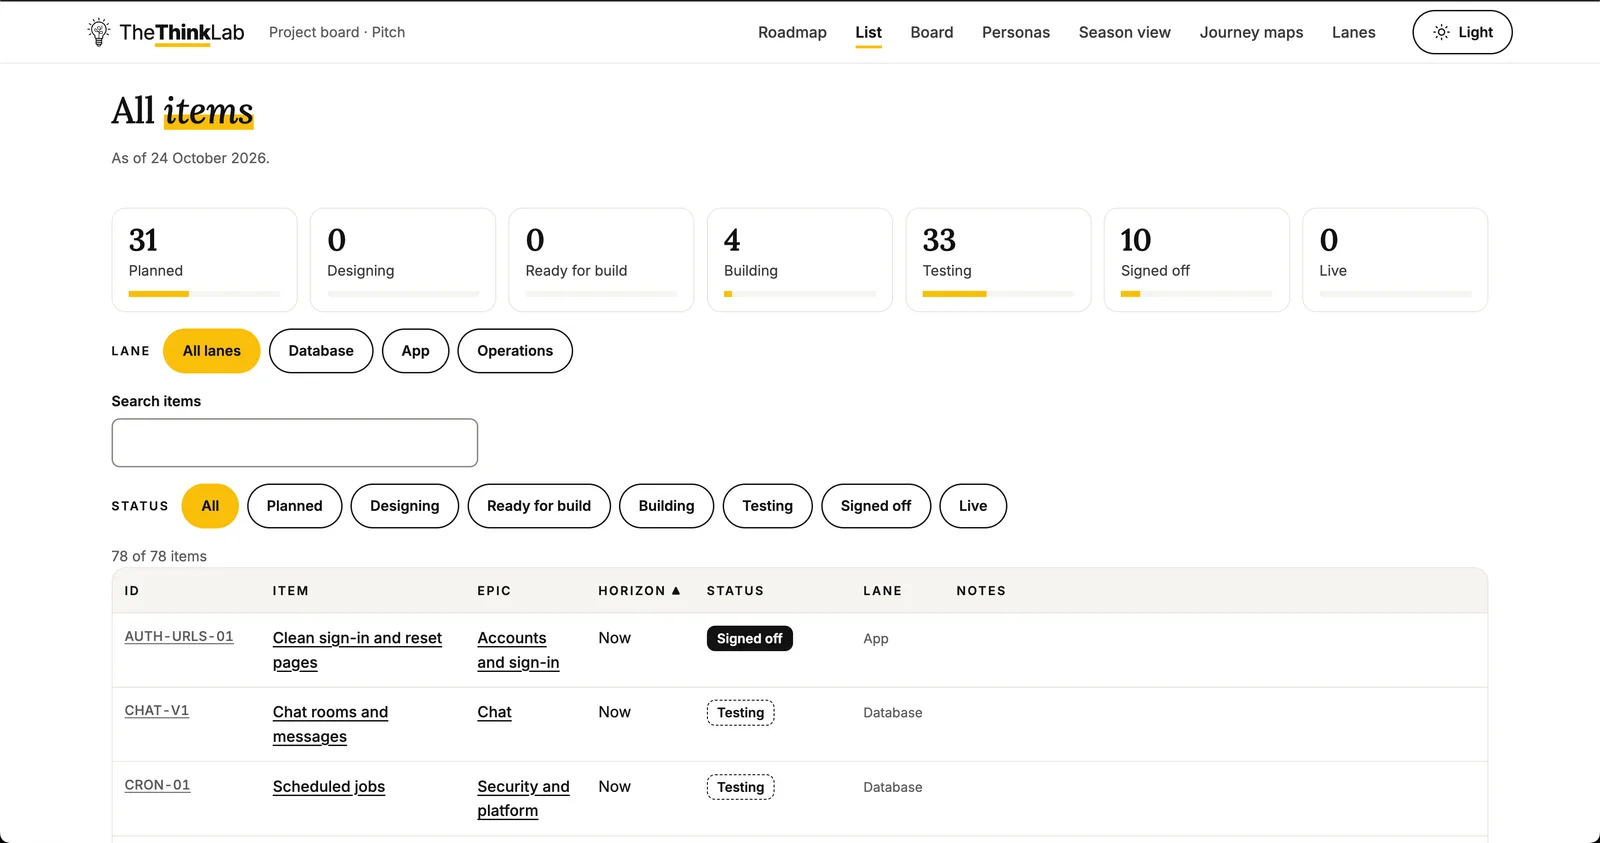The height and width of the screenshot is (843, 1600).
Task: Filter status to Designing
Action: [405, 506]
